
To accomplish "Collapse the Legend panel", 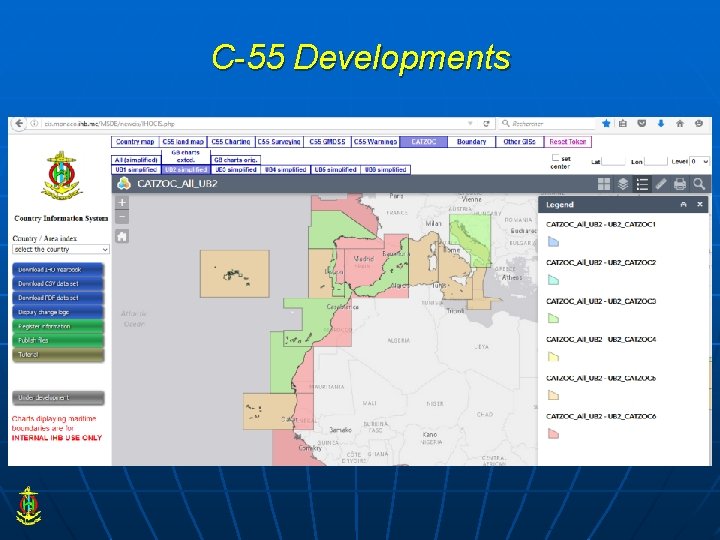I will pyautogui.click(x=683, y=205).
